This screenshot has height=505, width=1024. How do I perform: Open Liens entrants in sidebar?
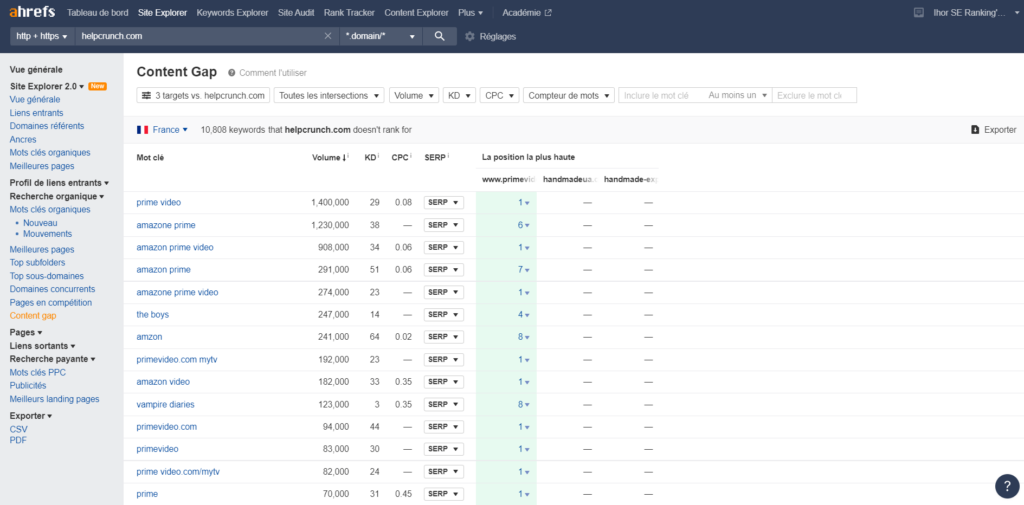click(x=37, y=113)
